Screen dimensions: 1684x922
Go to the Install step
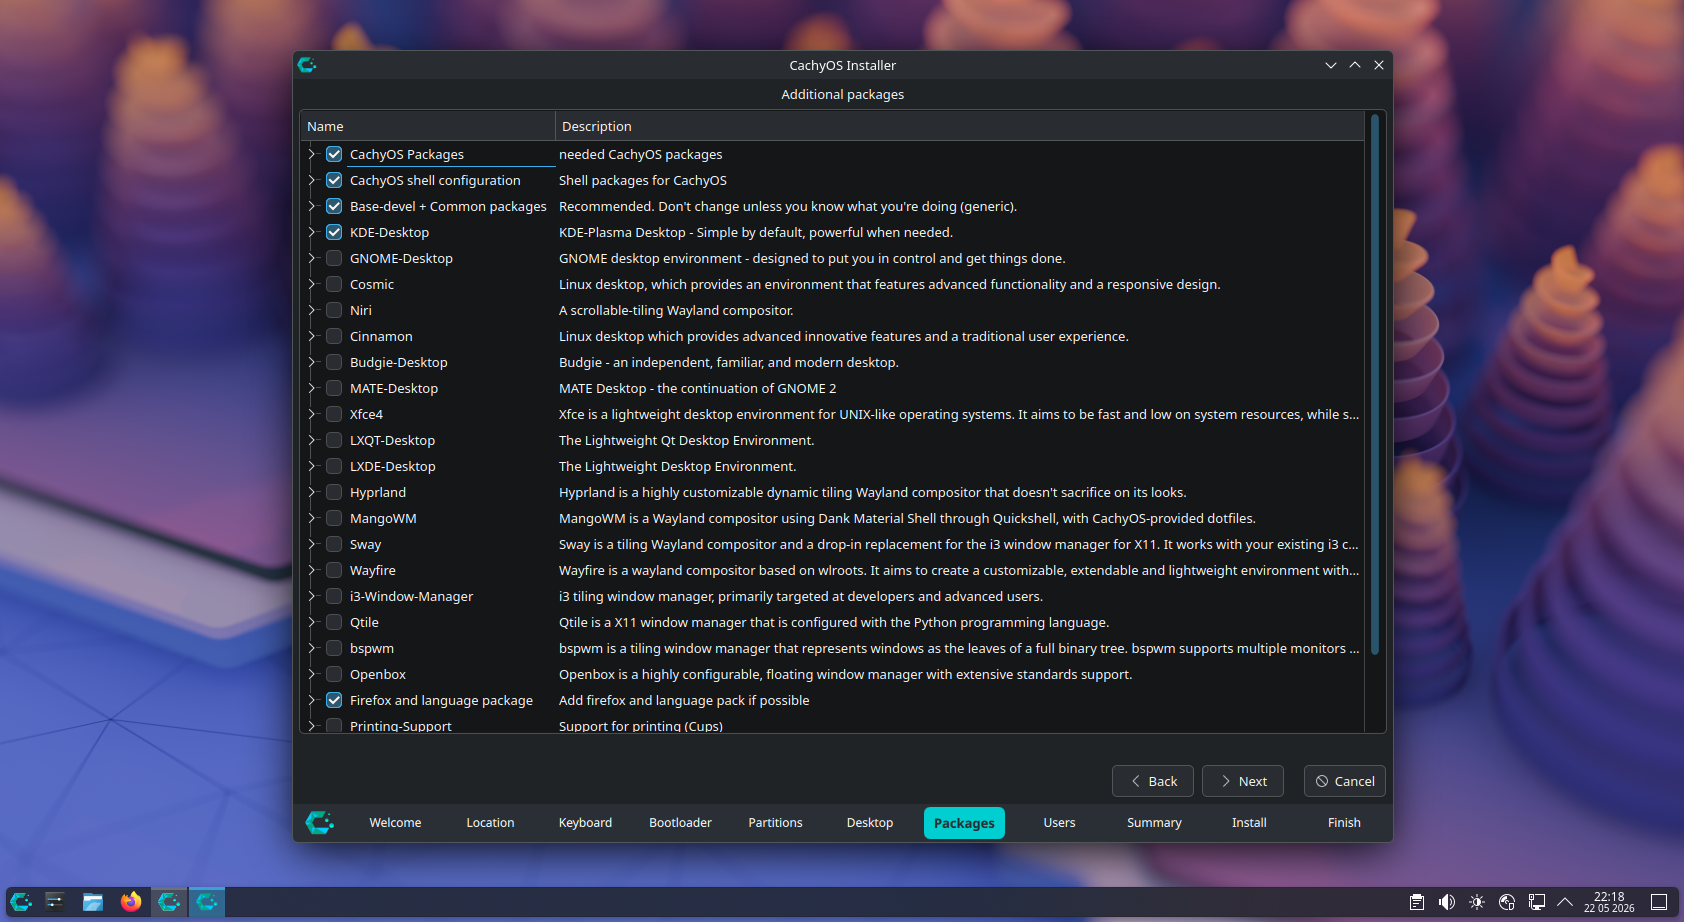pyautogui.click(x=1249, y=823)
